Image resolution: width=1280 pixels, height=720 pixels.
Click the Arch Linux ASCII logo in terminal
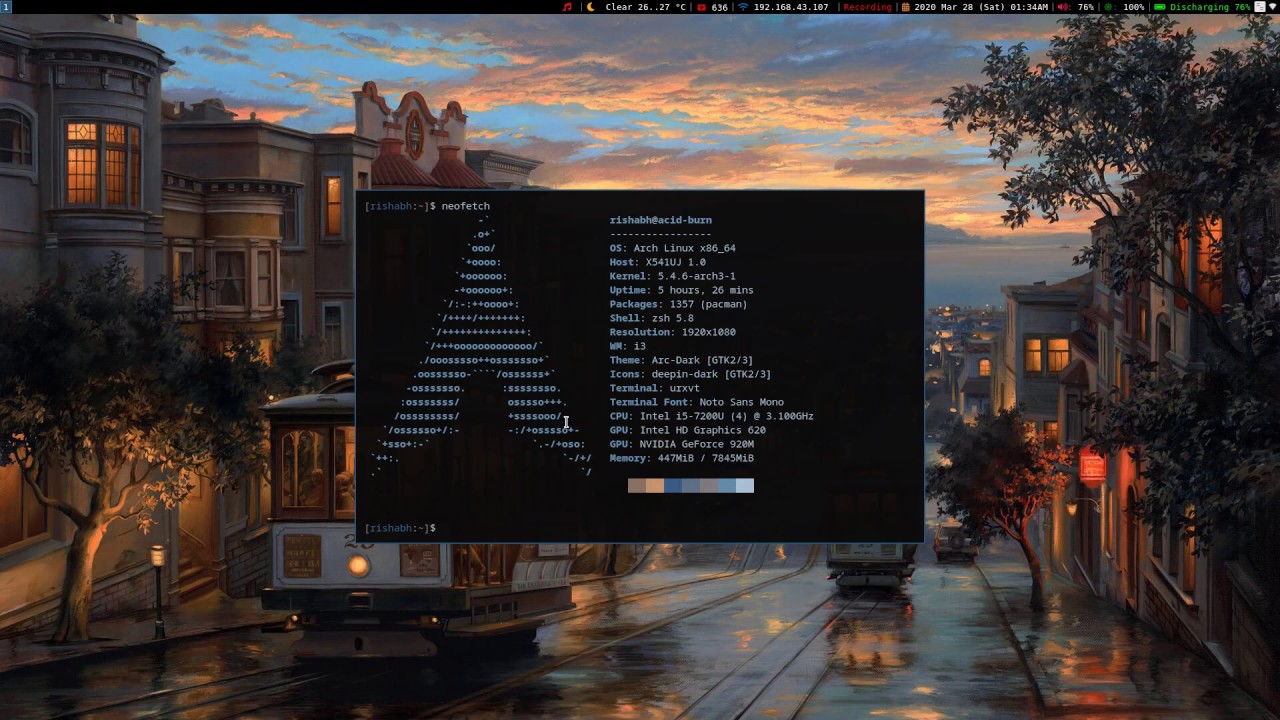coord(482,346)
